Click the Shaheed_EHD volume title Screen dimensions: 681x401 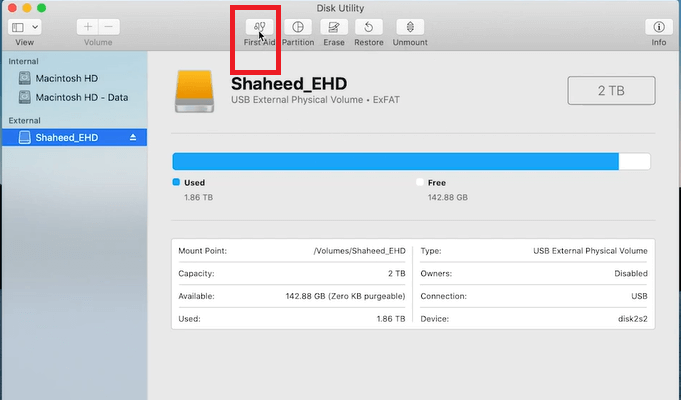pos(289,83)
